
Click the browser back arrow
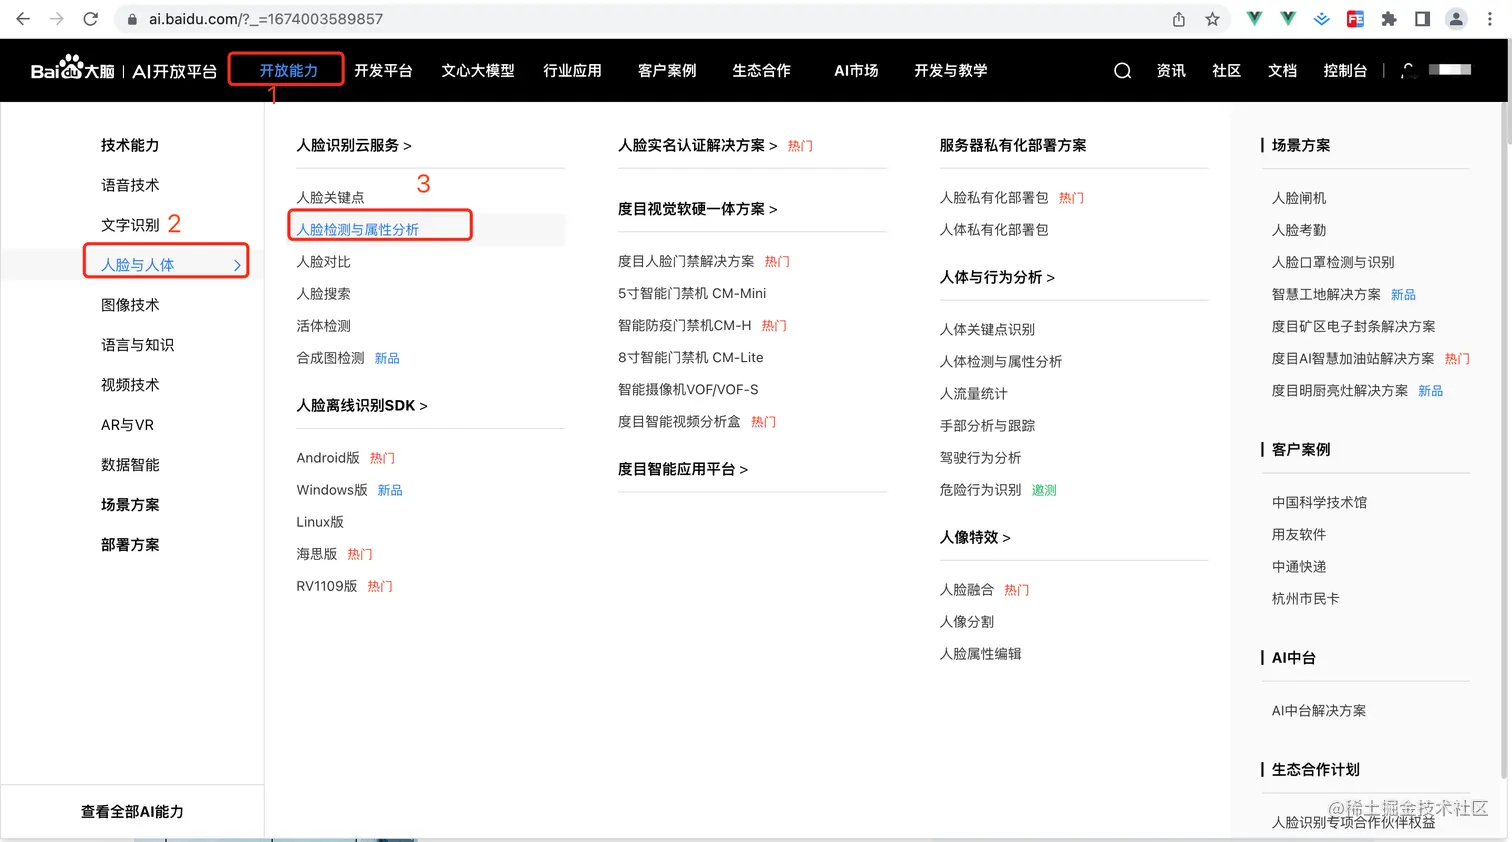click(23, 19)
